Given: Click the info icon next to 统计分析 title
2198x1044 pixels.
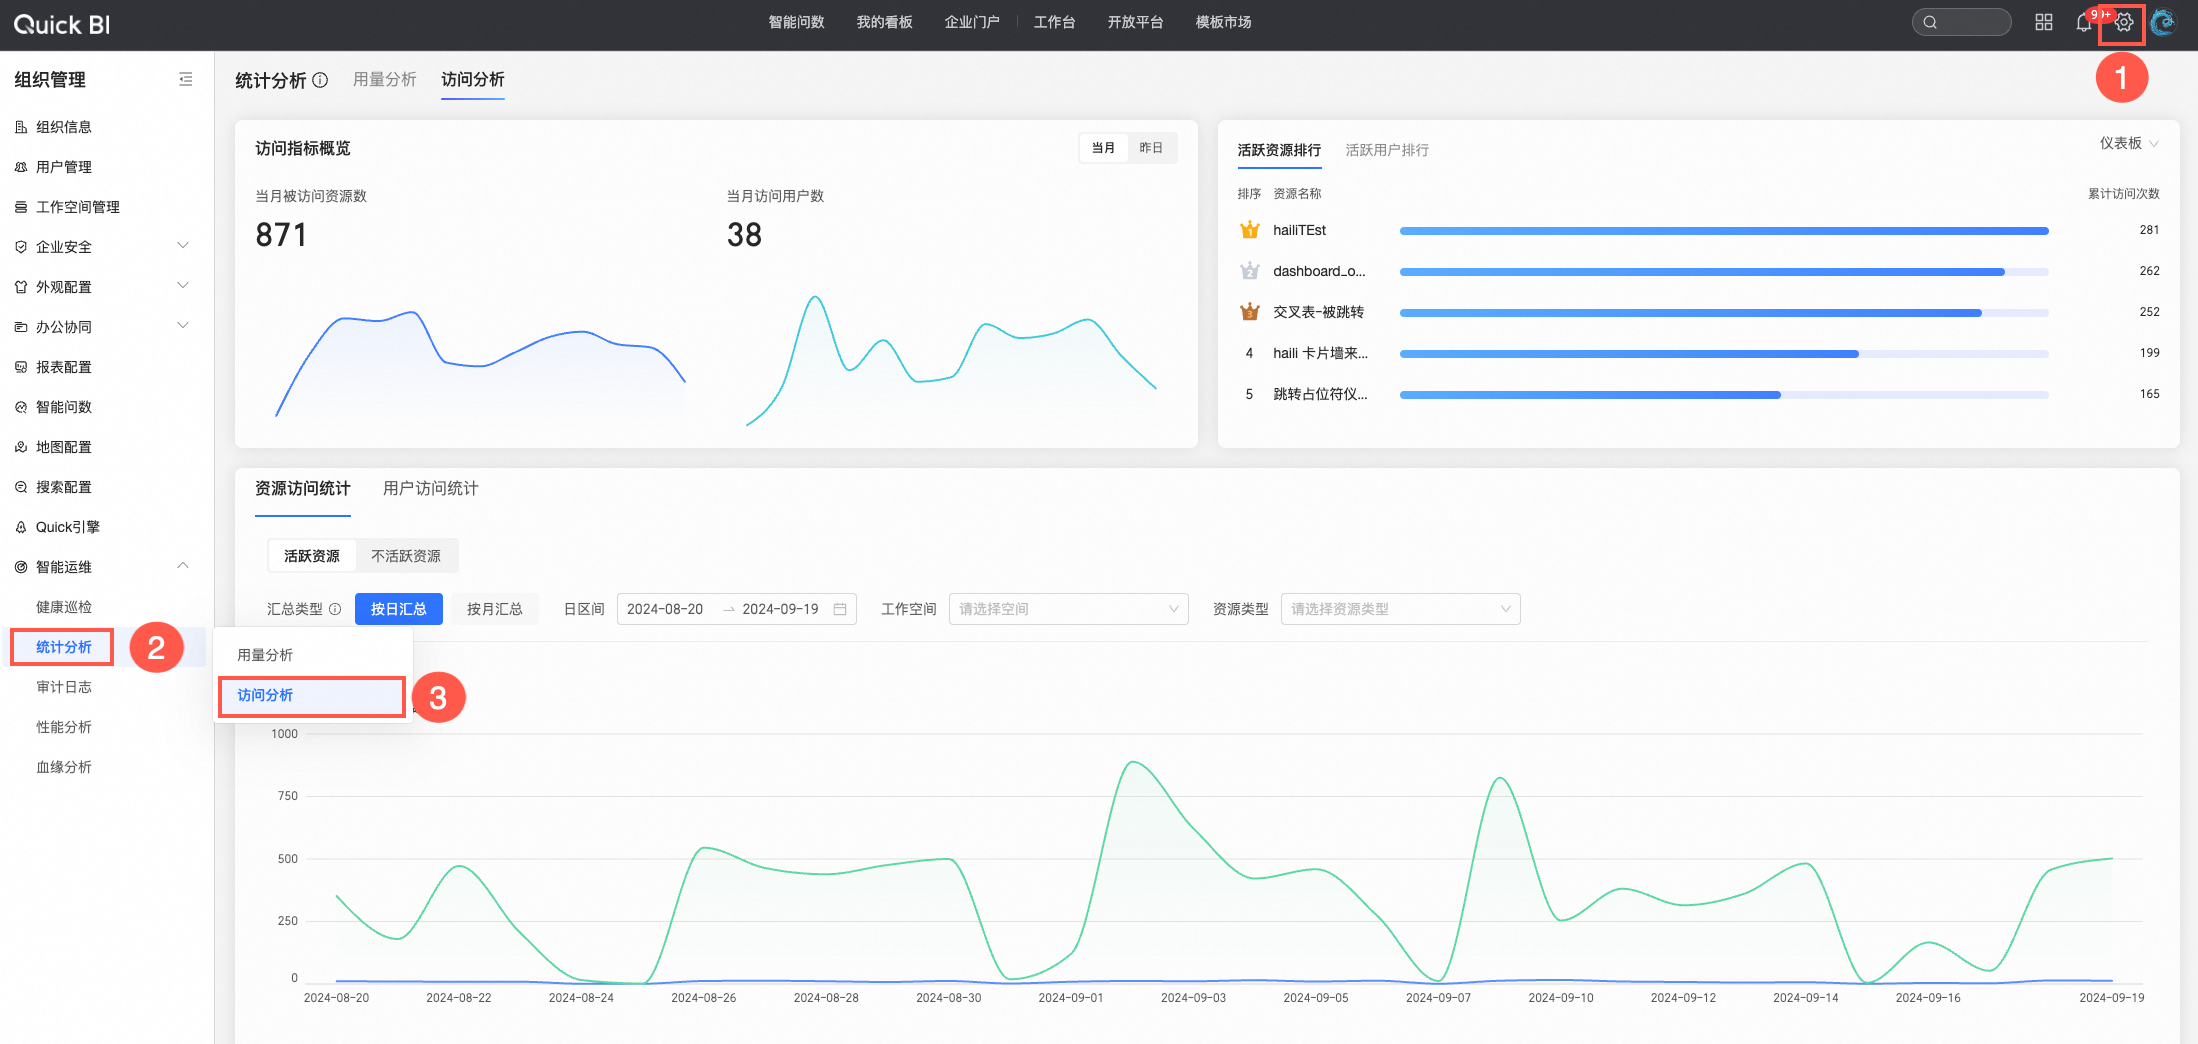Looking at the screenshot, I should click(x=320, y=80).
